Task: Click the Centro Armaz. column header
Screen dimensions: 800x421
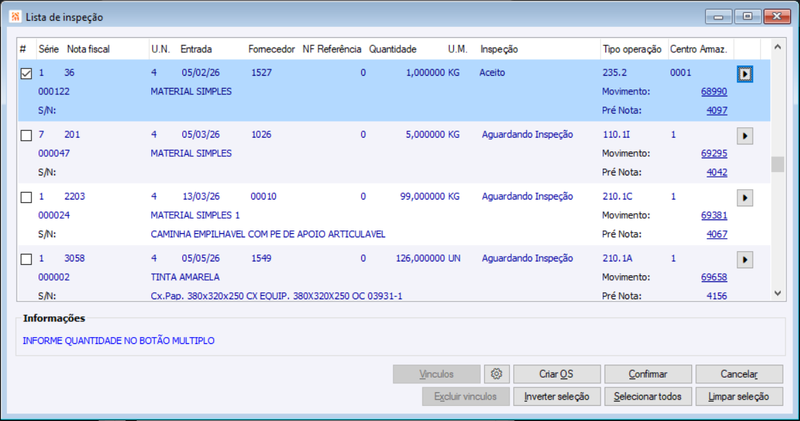Action: (698, 49)
